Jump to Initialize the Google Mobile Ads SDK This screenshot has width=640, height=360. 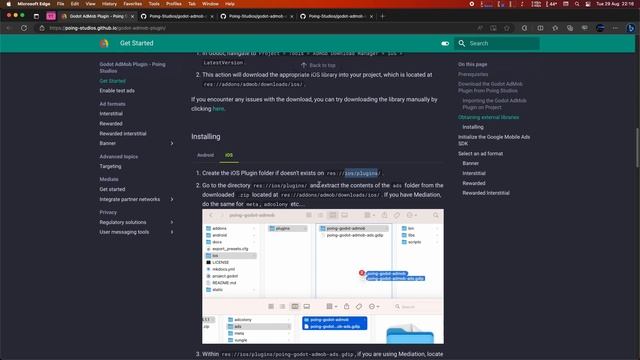[494, 140]
